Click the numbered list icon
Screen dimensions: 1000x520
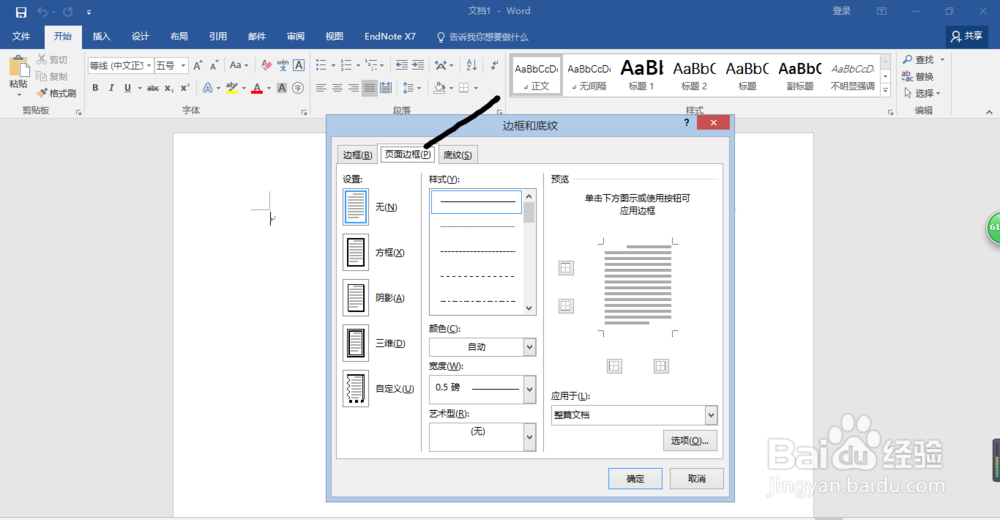346,65
